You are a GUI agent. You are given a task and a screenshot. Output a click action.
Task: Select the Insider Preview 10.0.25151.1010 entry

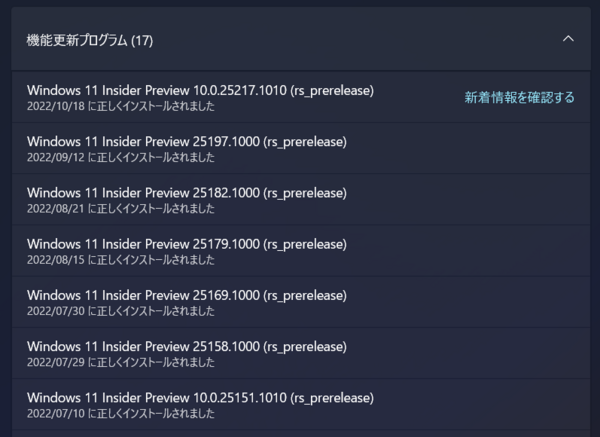coord(200,397)
